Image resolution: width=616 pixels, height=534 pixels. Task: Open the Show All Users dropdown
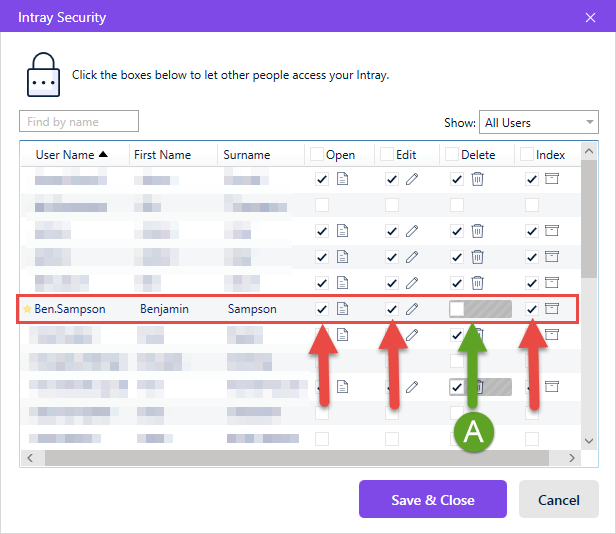539,122
